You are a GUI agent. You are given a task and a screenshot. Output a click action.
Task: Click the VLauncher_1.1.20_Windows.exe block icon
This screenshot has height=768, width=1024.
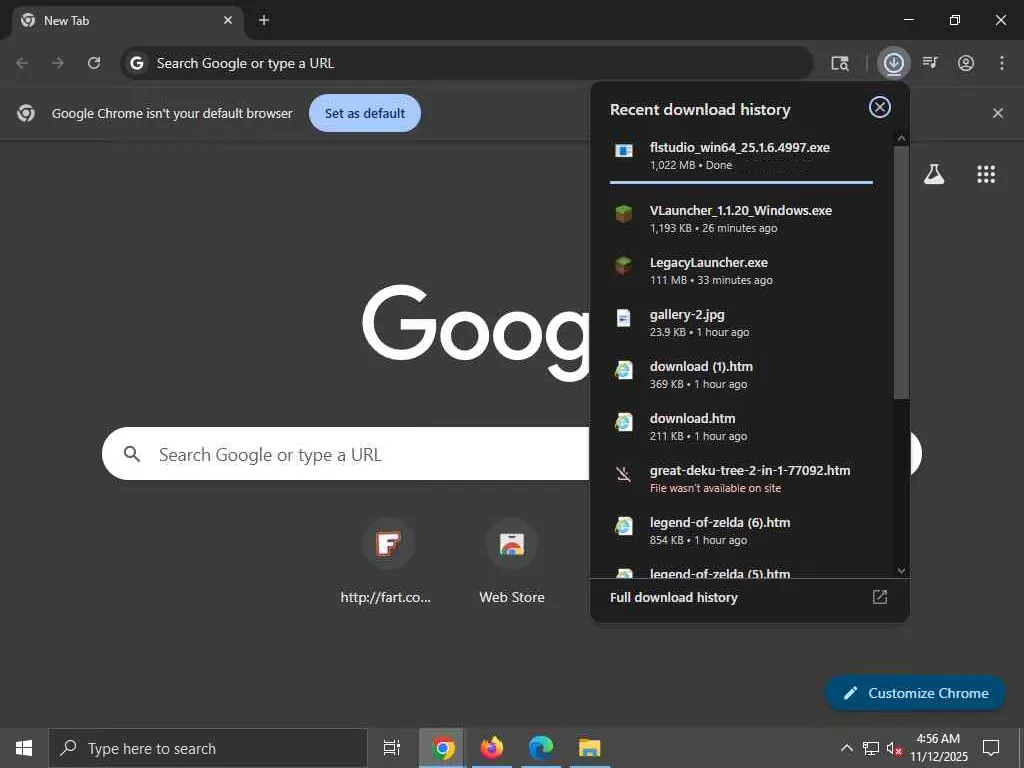click(x=624, y=214)
